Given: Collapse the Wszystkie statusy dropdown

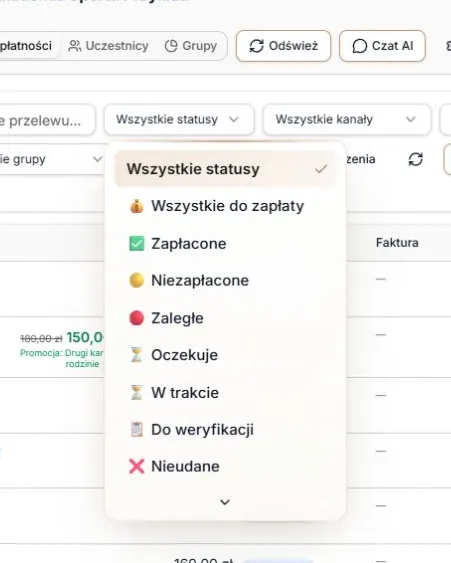Looking at the screenshot, I should point(179,120).
